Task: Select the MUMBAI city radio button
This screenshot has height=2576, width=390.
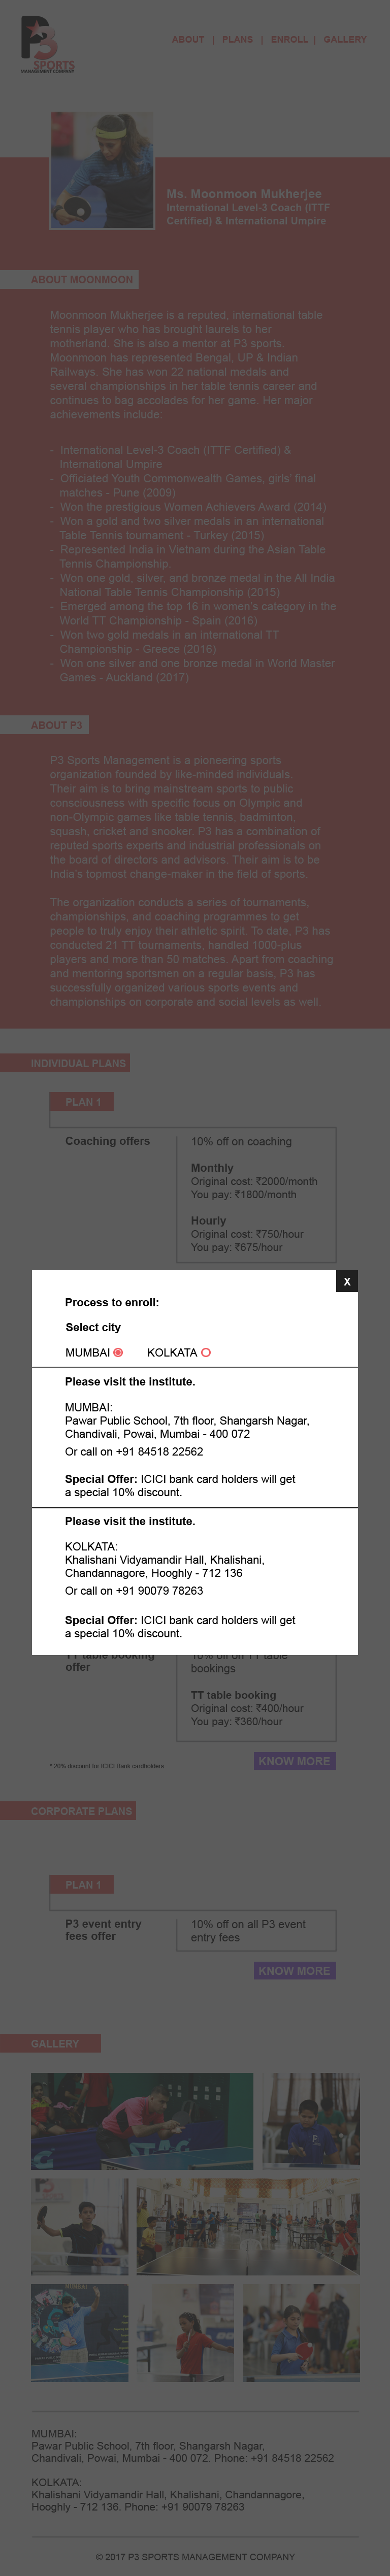Action: pyautogui.click(x=118, y=1352)
